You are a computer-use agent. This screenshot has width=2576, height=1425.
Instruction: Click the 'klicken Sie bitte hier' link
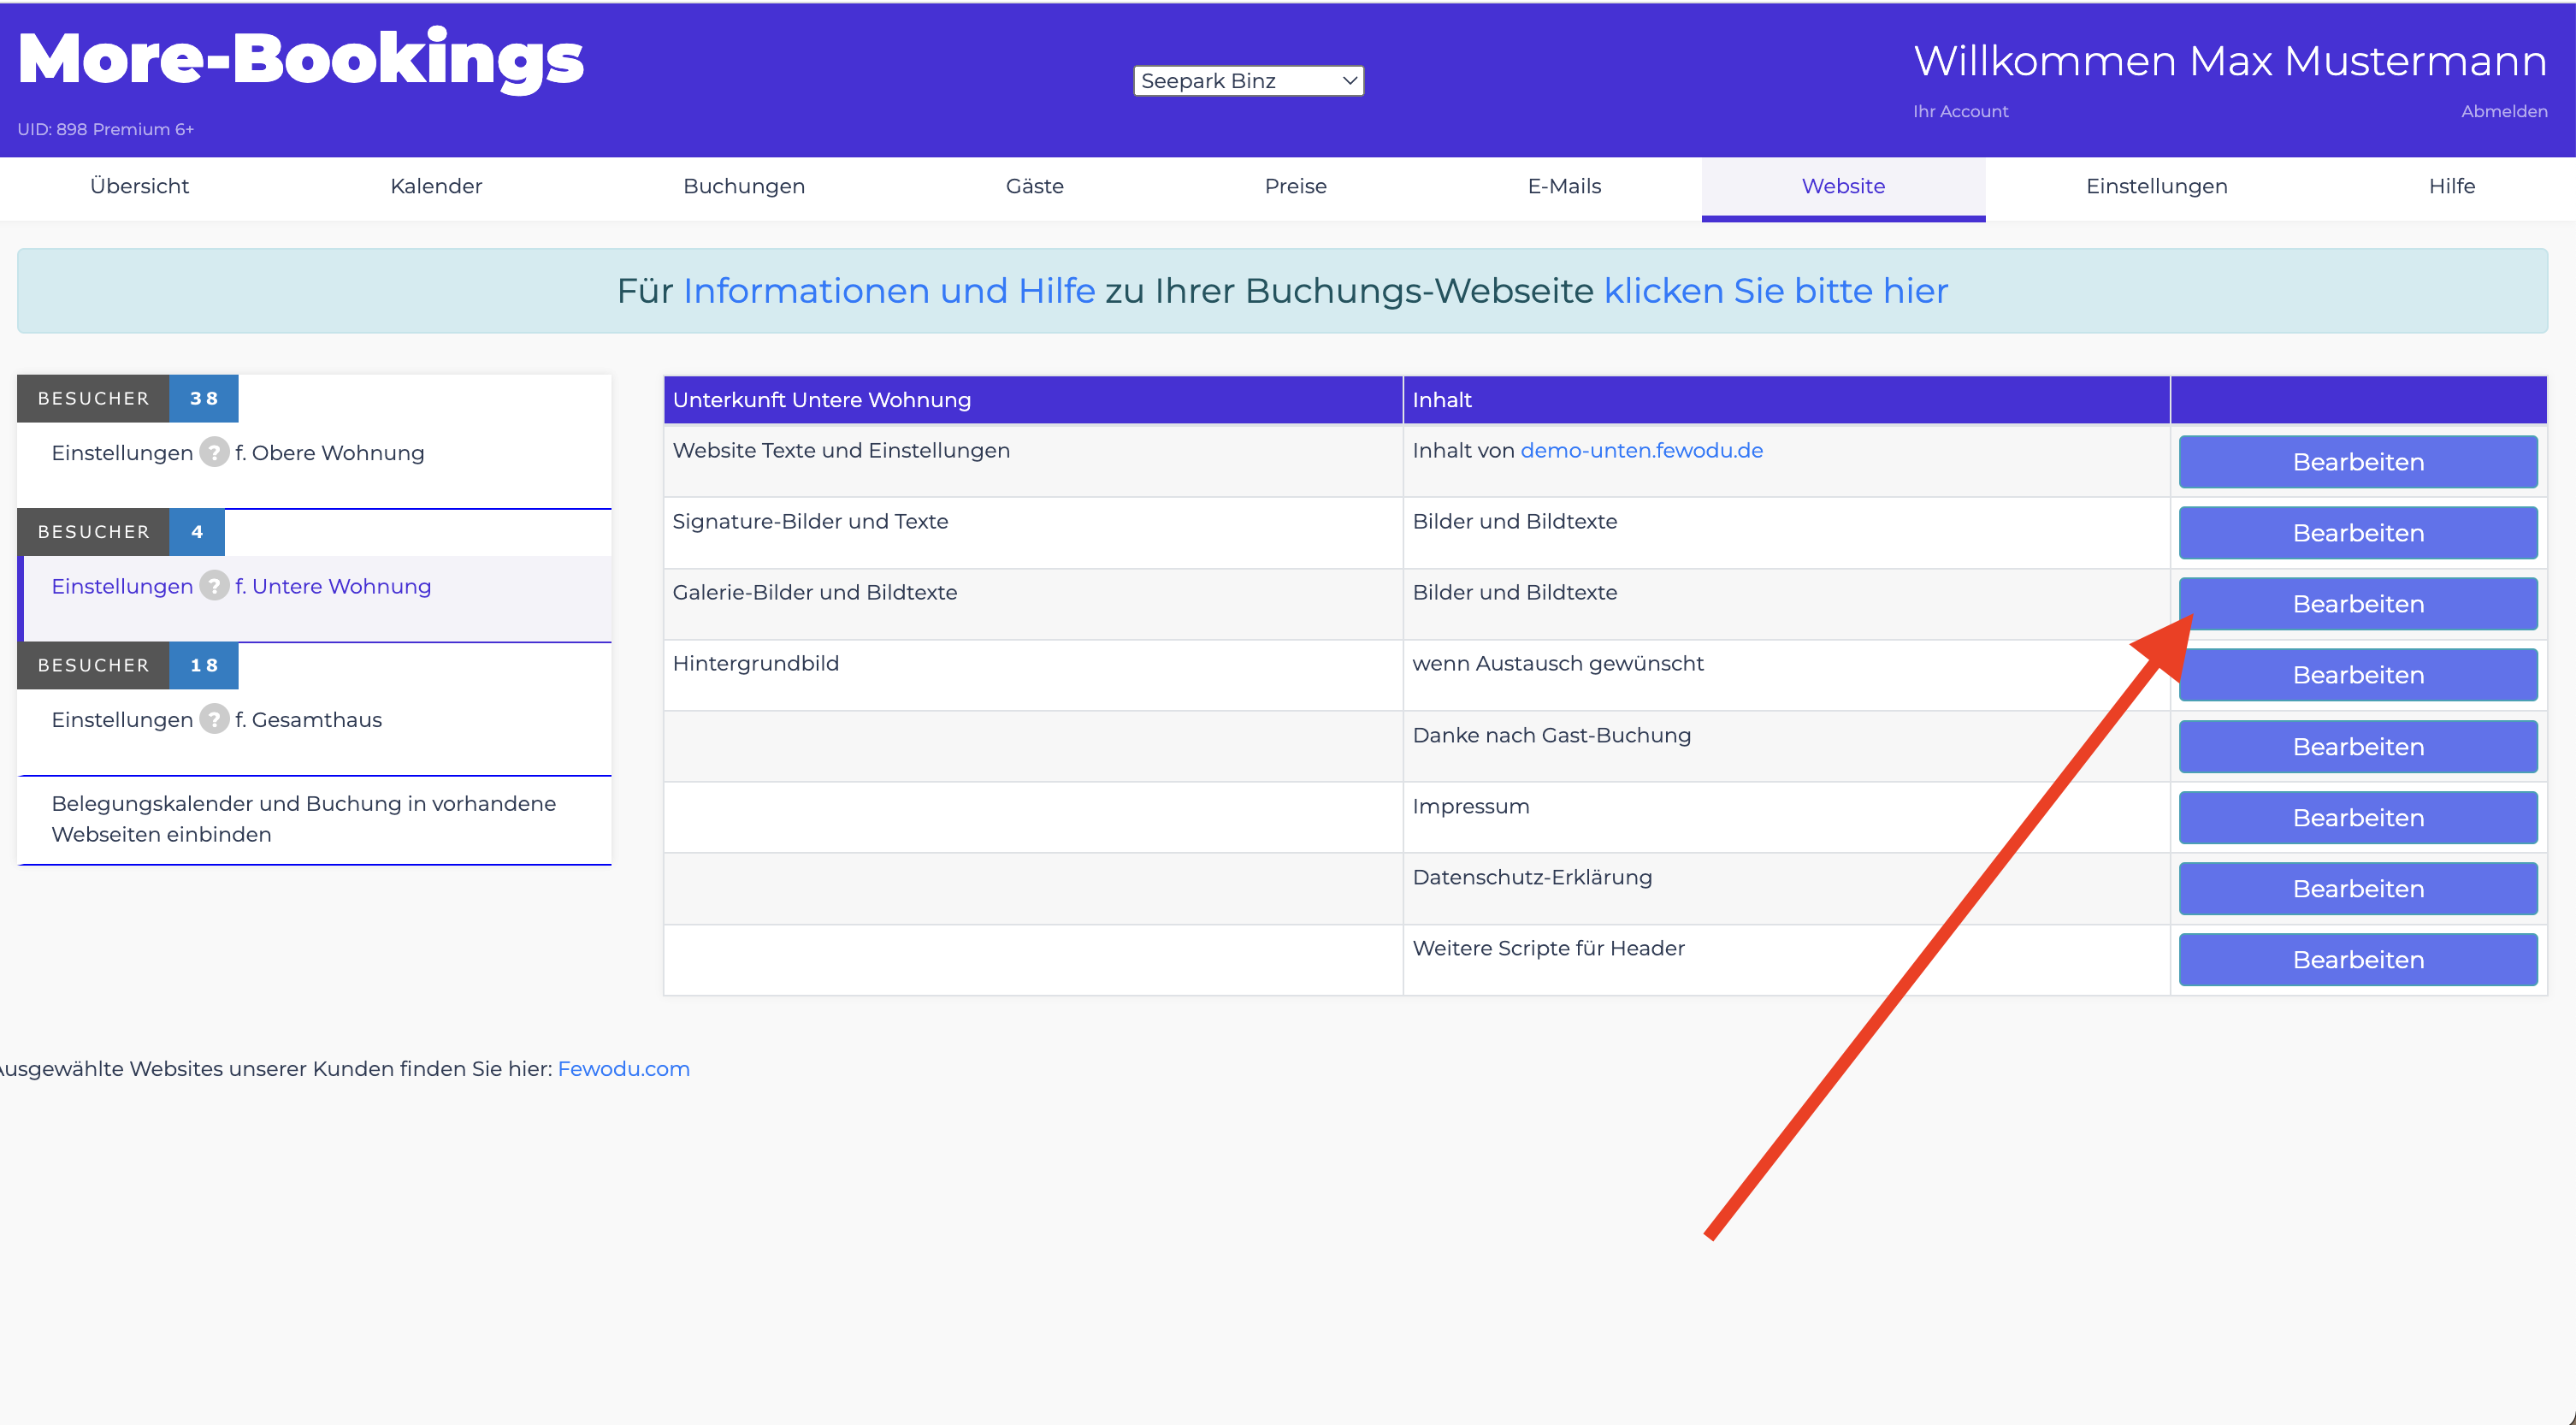coord(1776,291)
